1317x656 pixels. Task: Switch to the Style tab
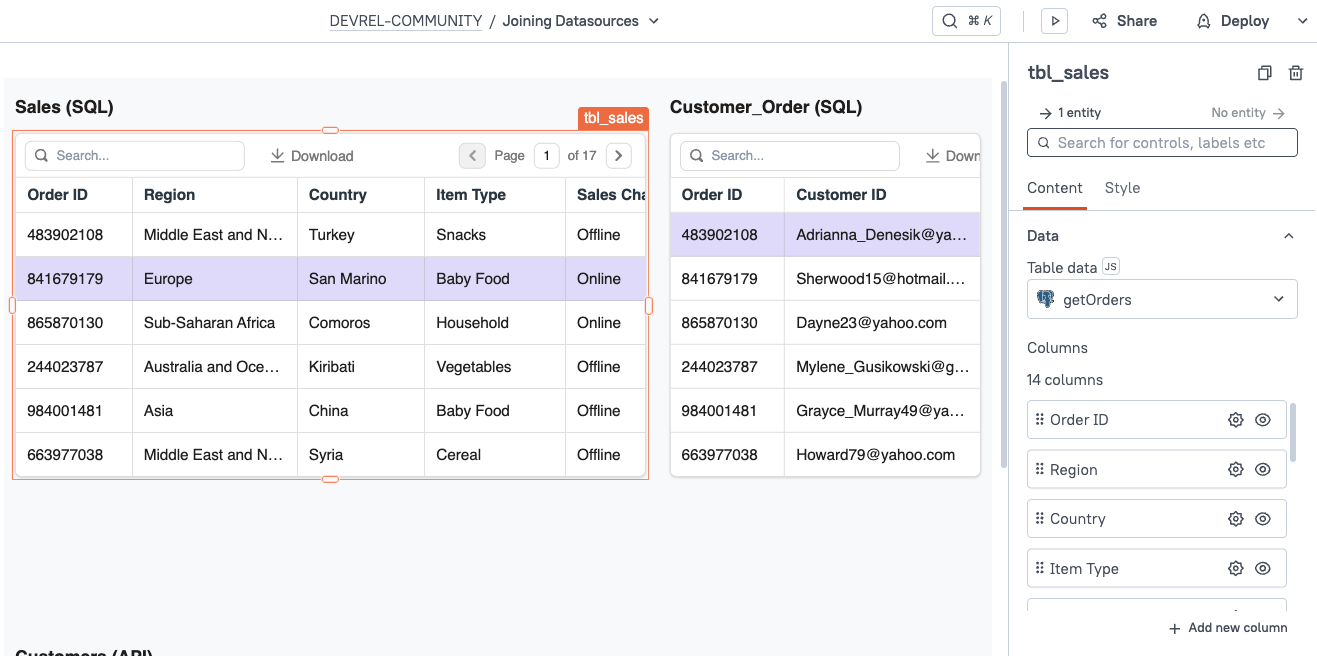1122,188
